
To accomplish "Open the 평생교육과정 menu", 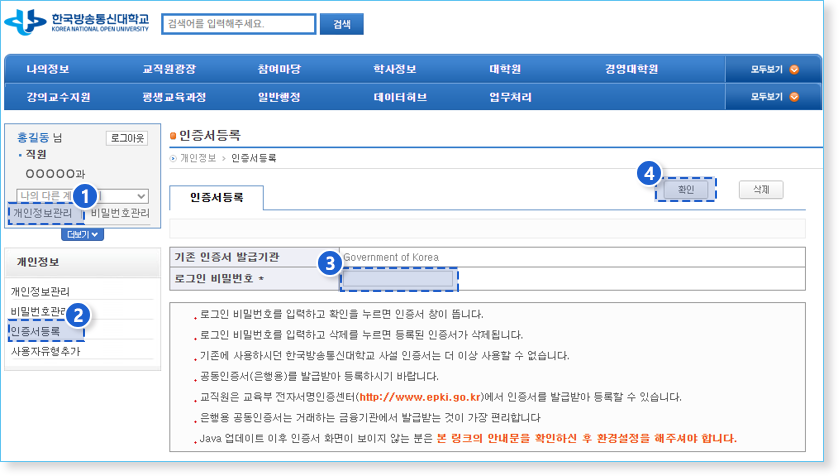I will pos(174,97).
